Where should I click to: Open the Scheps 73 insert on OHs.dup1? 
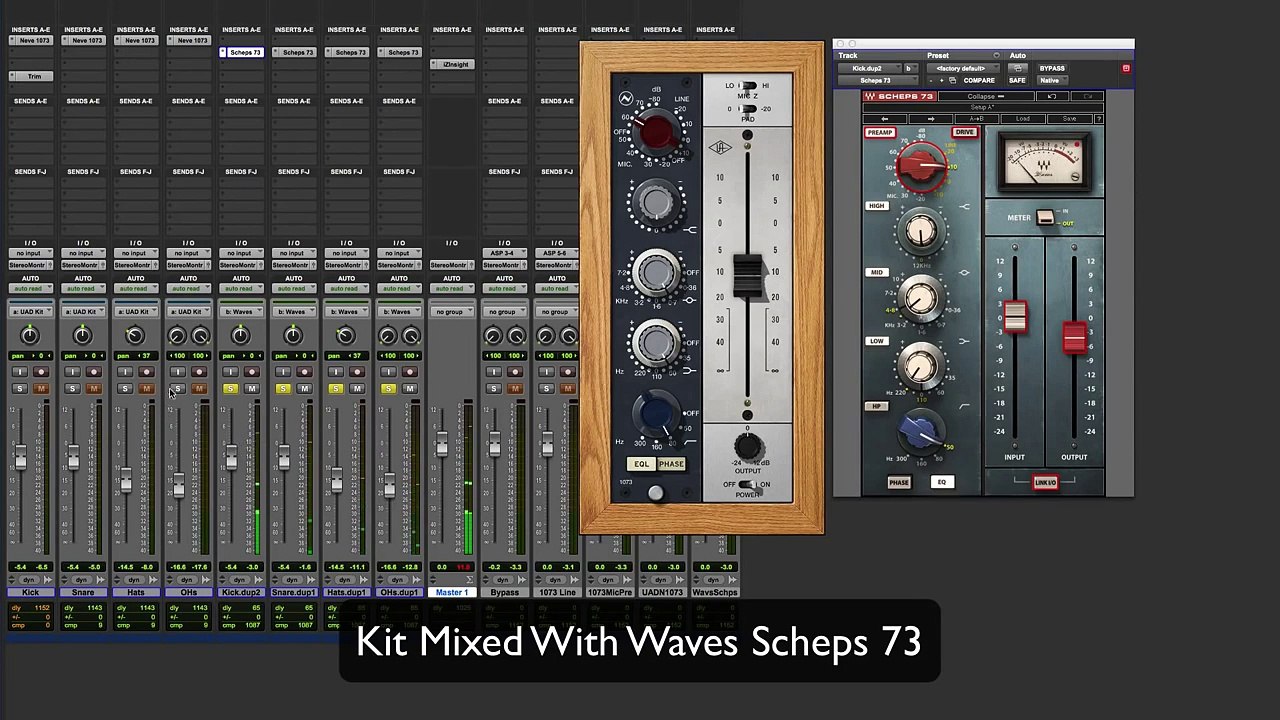399,52
